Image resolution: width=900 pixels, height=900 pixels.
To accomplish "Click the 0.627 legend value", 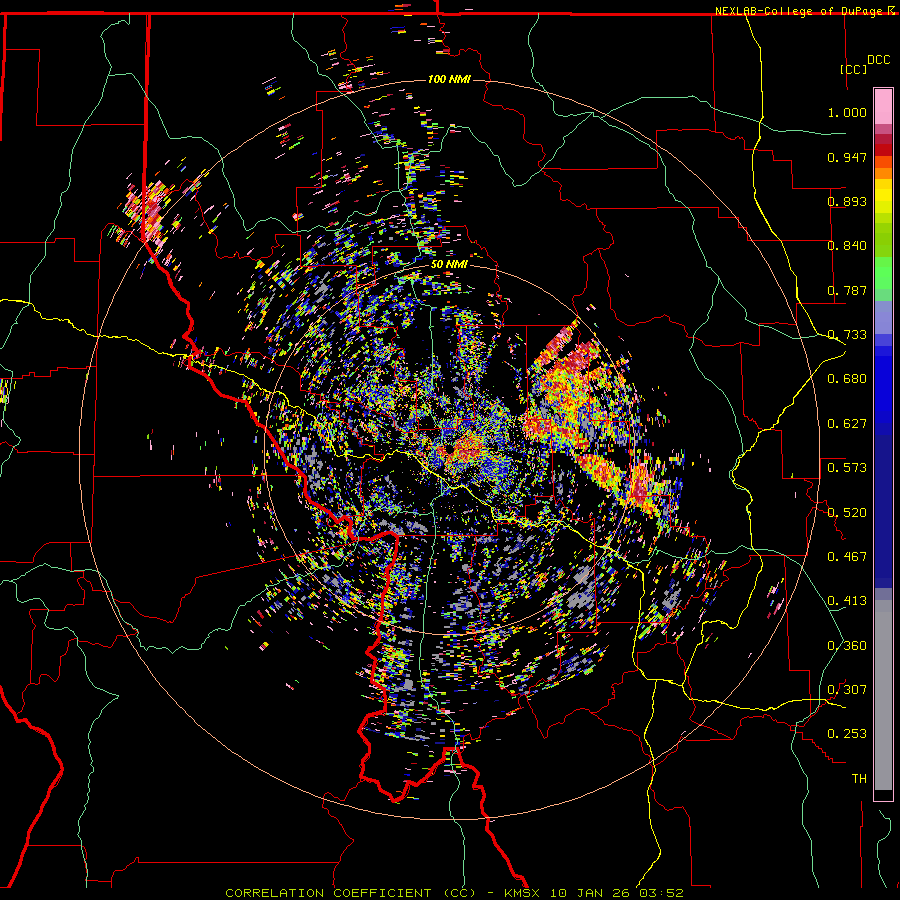I will 847,424.
